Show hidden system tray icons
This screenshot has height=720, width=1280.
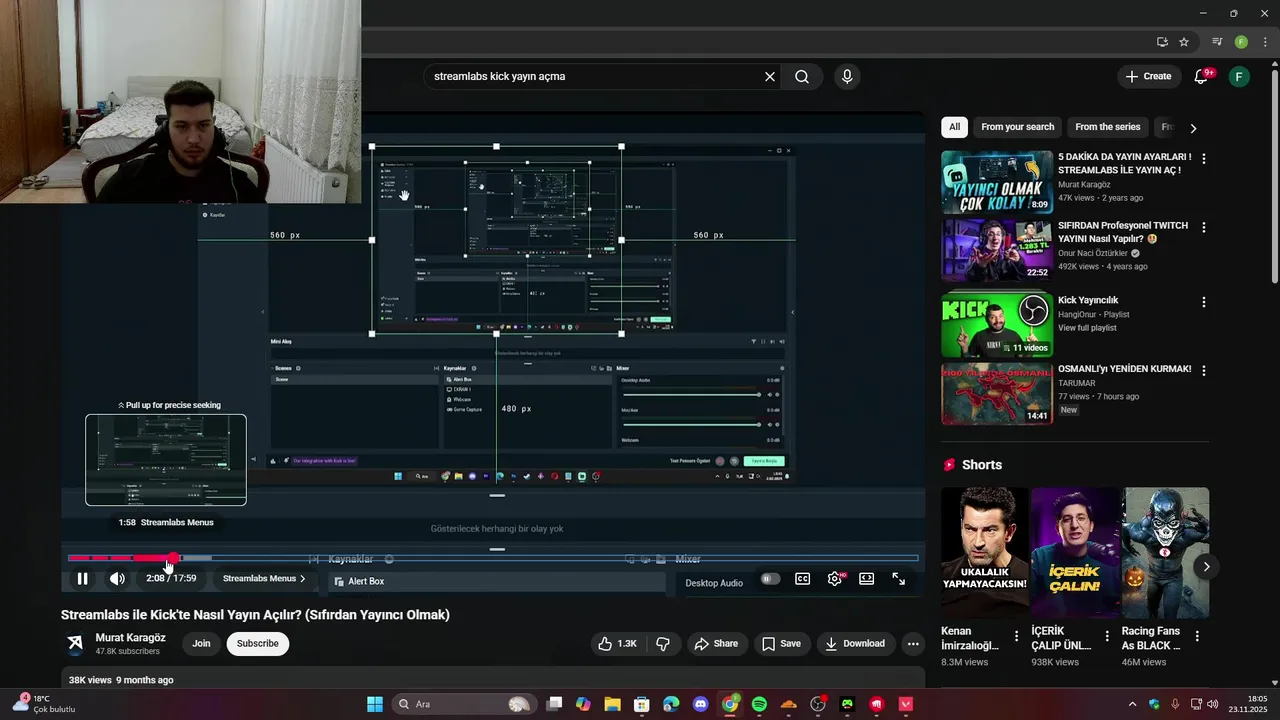click(1132, 704)
